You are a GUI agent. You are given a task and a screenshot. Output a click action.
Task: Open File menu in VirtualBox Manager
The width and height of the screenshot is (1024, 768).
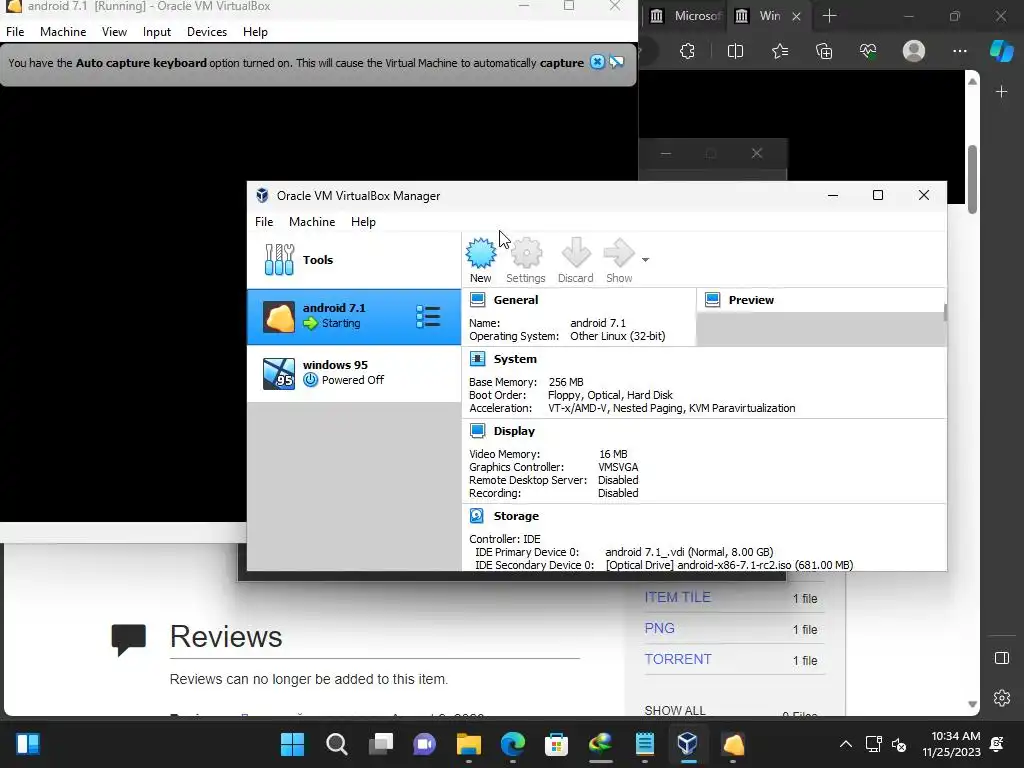pos(264,222)
